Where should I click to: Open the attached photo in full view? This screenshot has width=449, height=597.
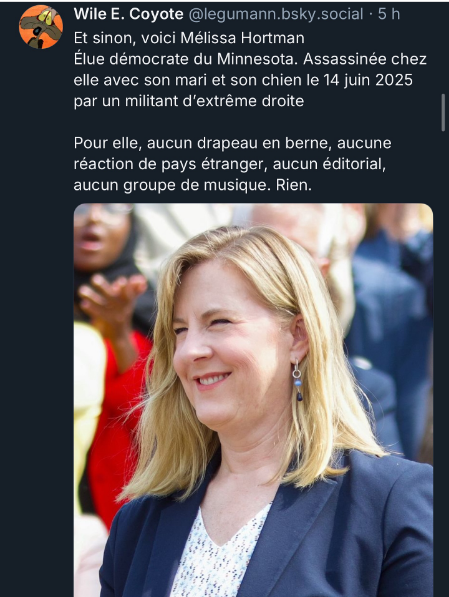pyautogui.click(x=253, y=400)
